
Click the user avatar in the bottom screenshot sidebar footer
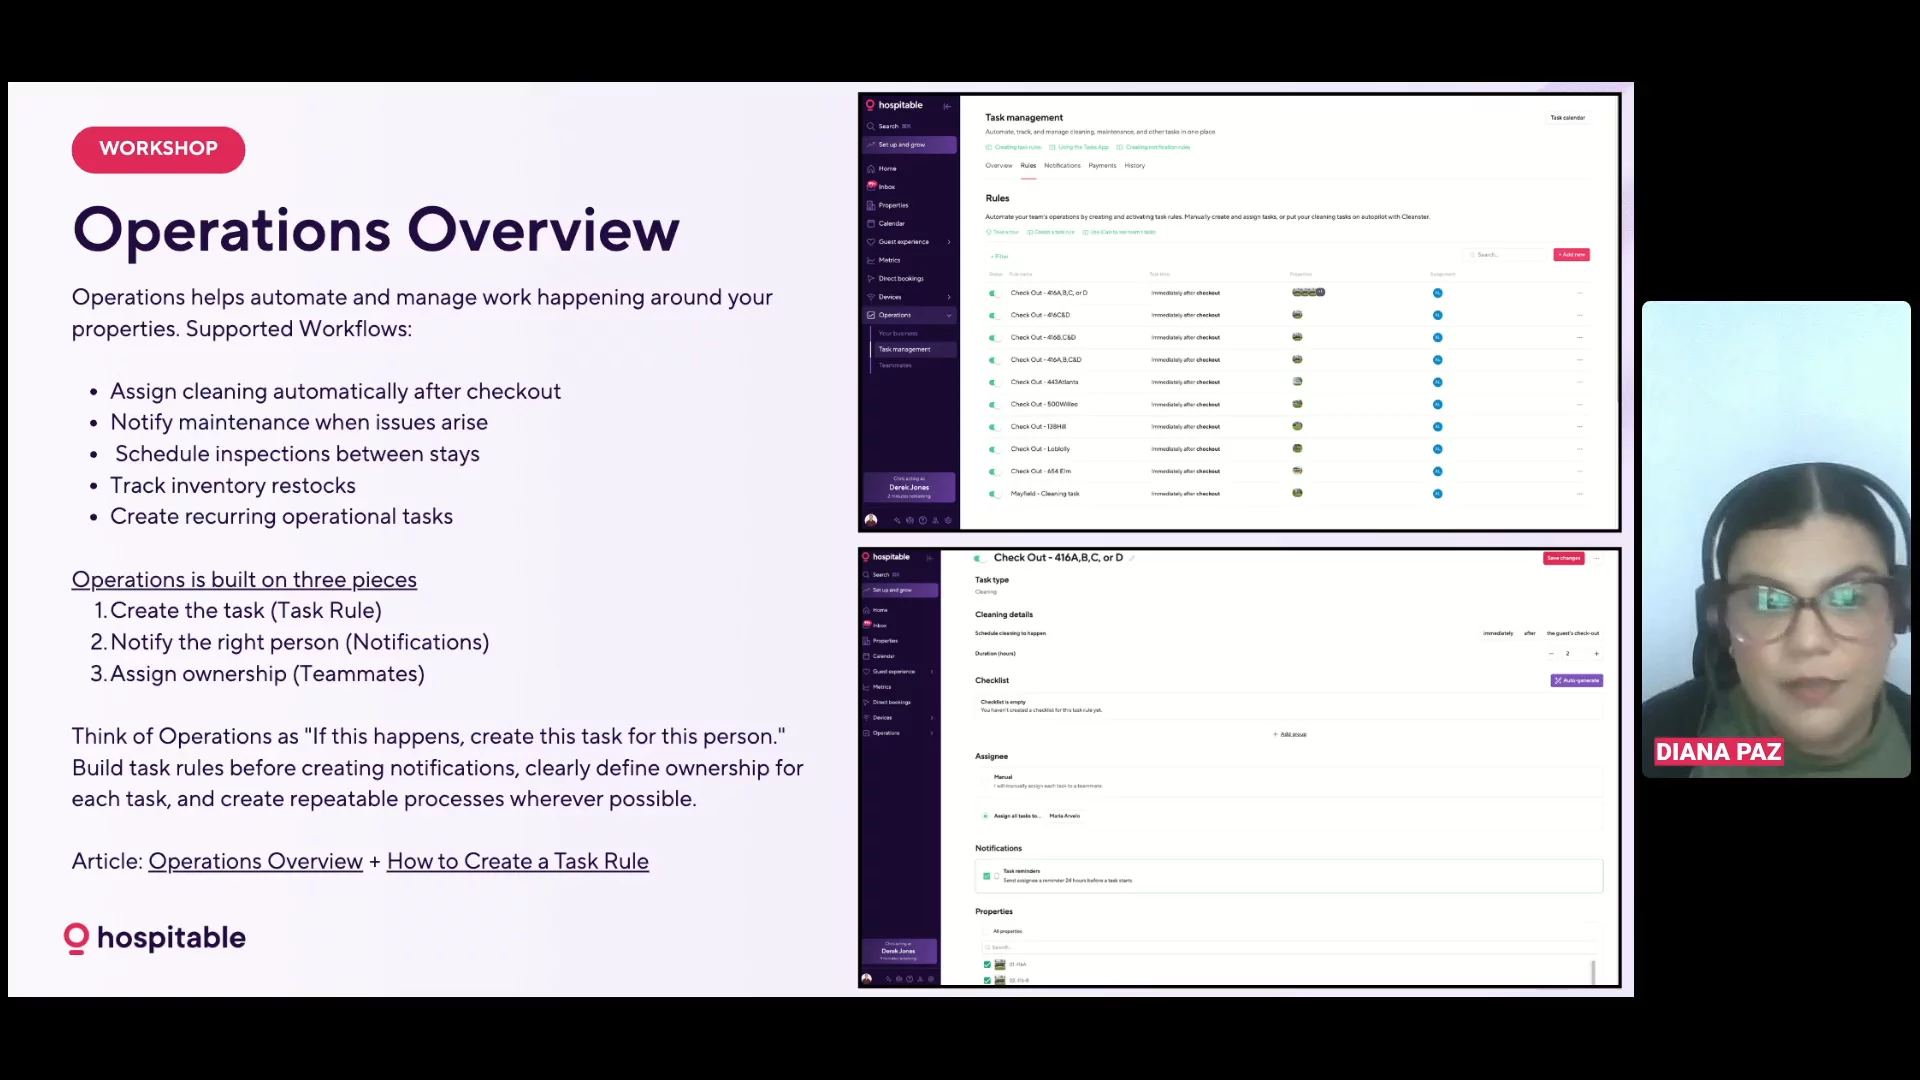pyautogui.click(x=866, y=979)
